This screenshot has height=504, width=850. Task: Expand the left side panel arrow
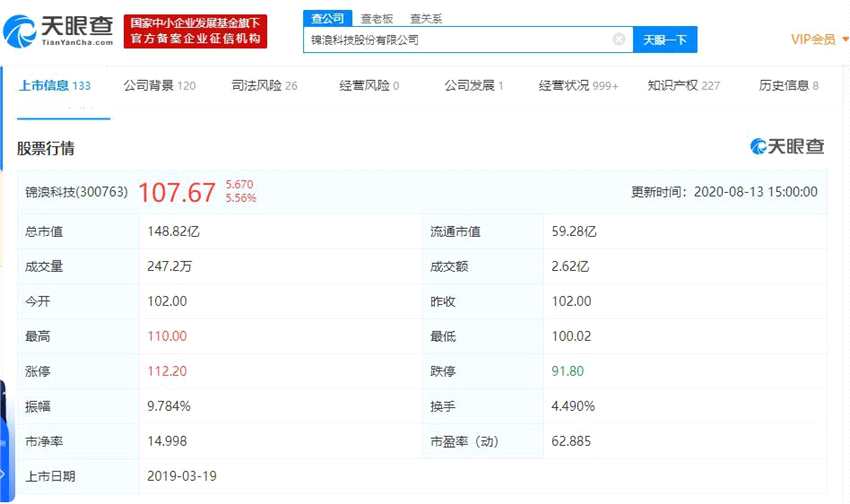tap(3, 474)
